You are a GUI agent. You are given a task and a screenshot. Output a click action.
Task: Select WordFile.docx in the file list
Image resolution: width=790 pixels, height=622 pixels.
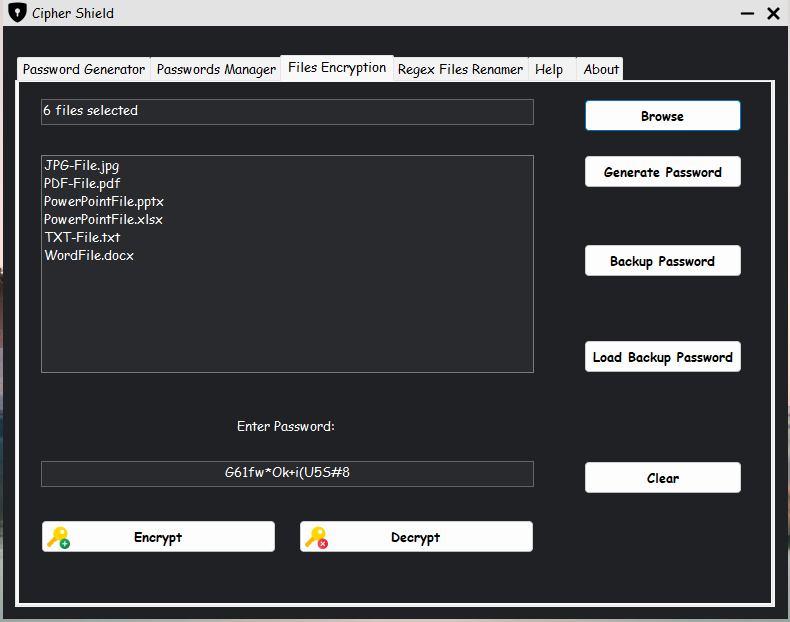tap(89, 256)
